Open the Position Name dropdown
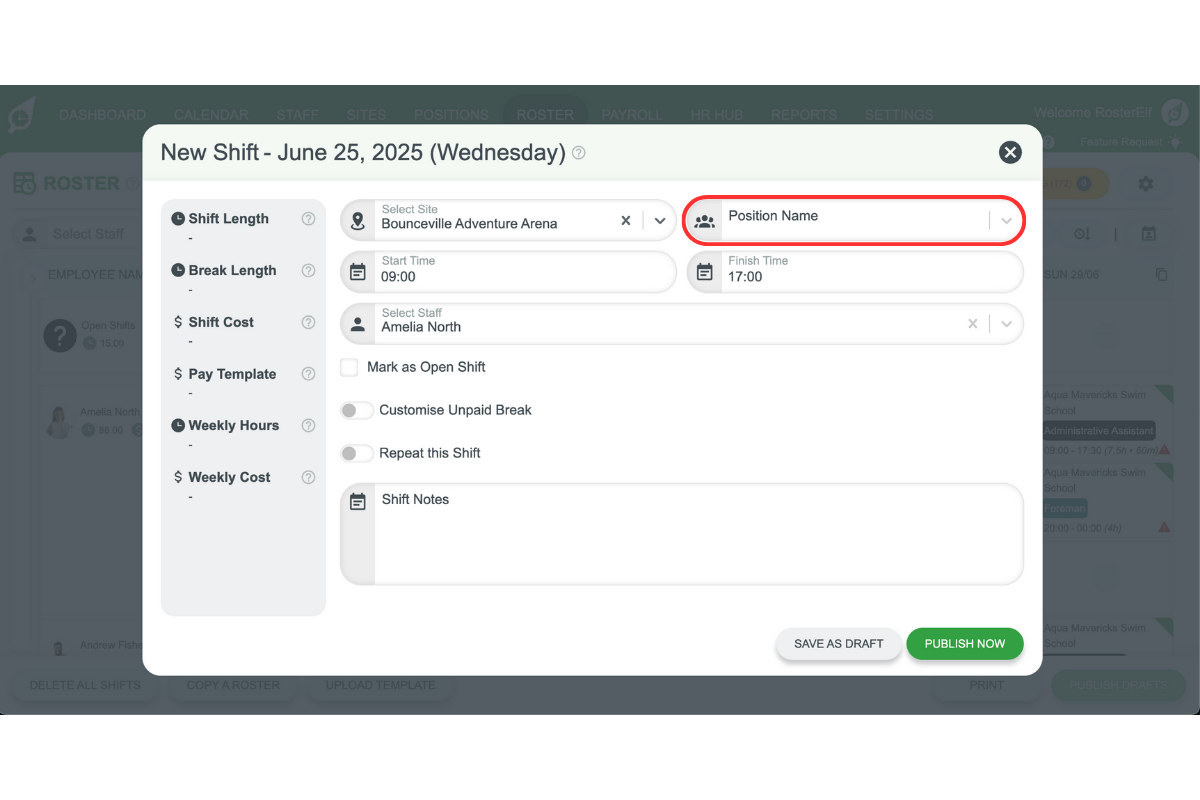 point(1006,220)
